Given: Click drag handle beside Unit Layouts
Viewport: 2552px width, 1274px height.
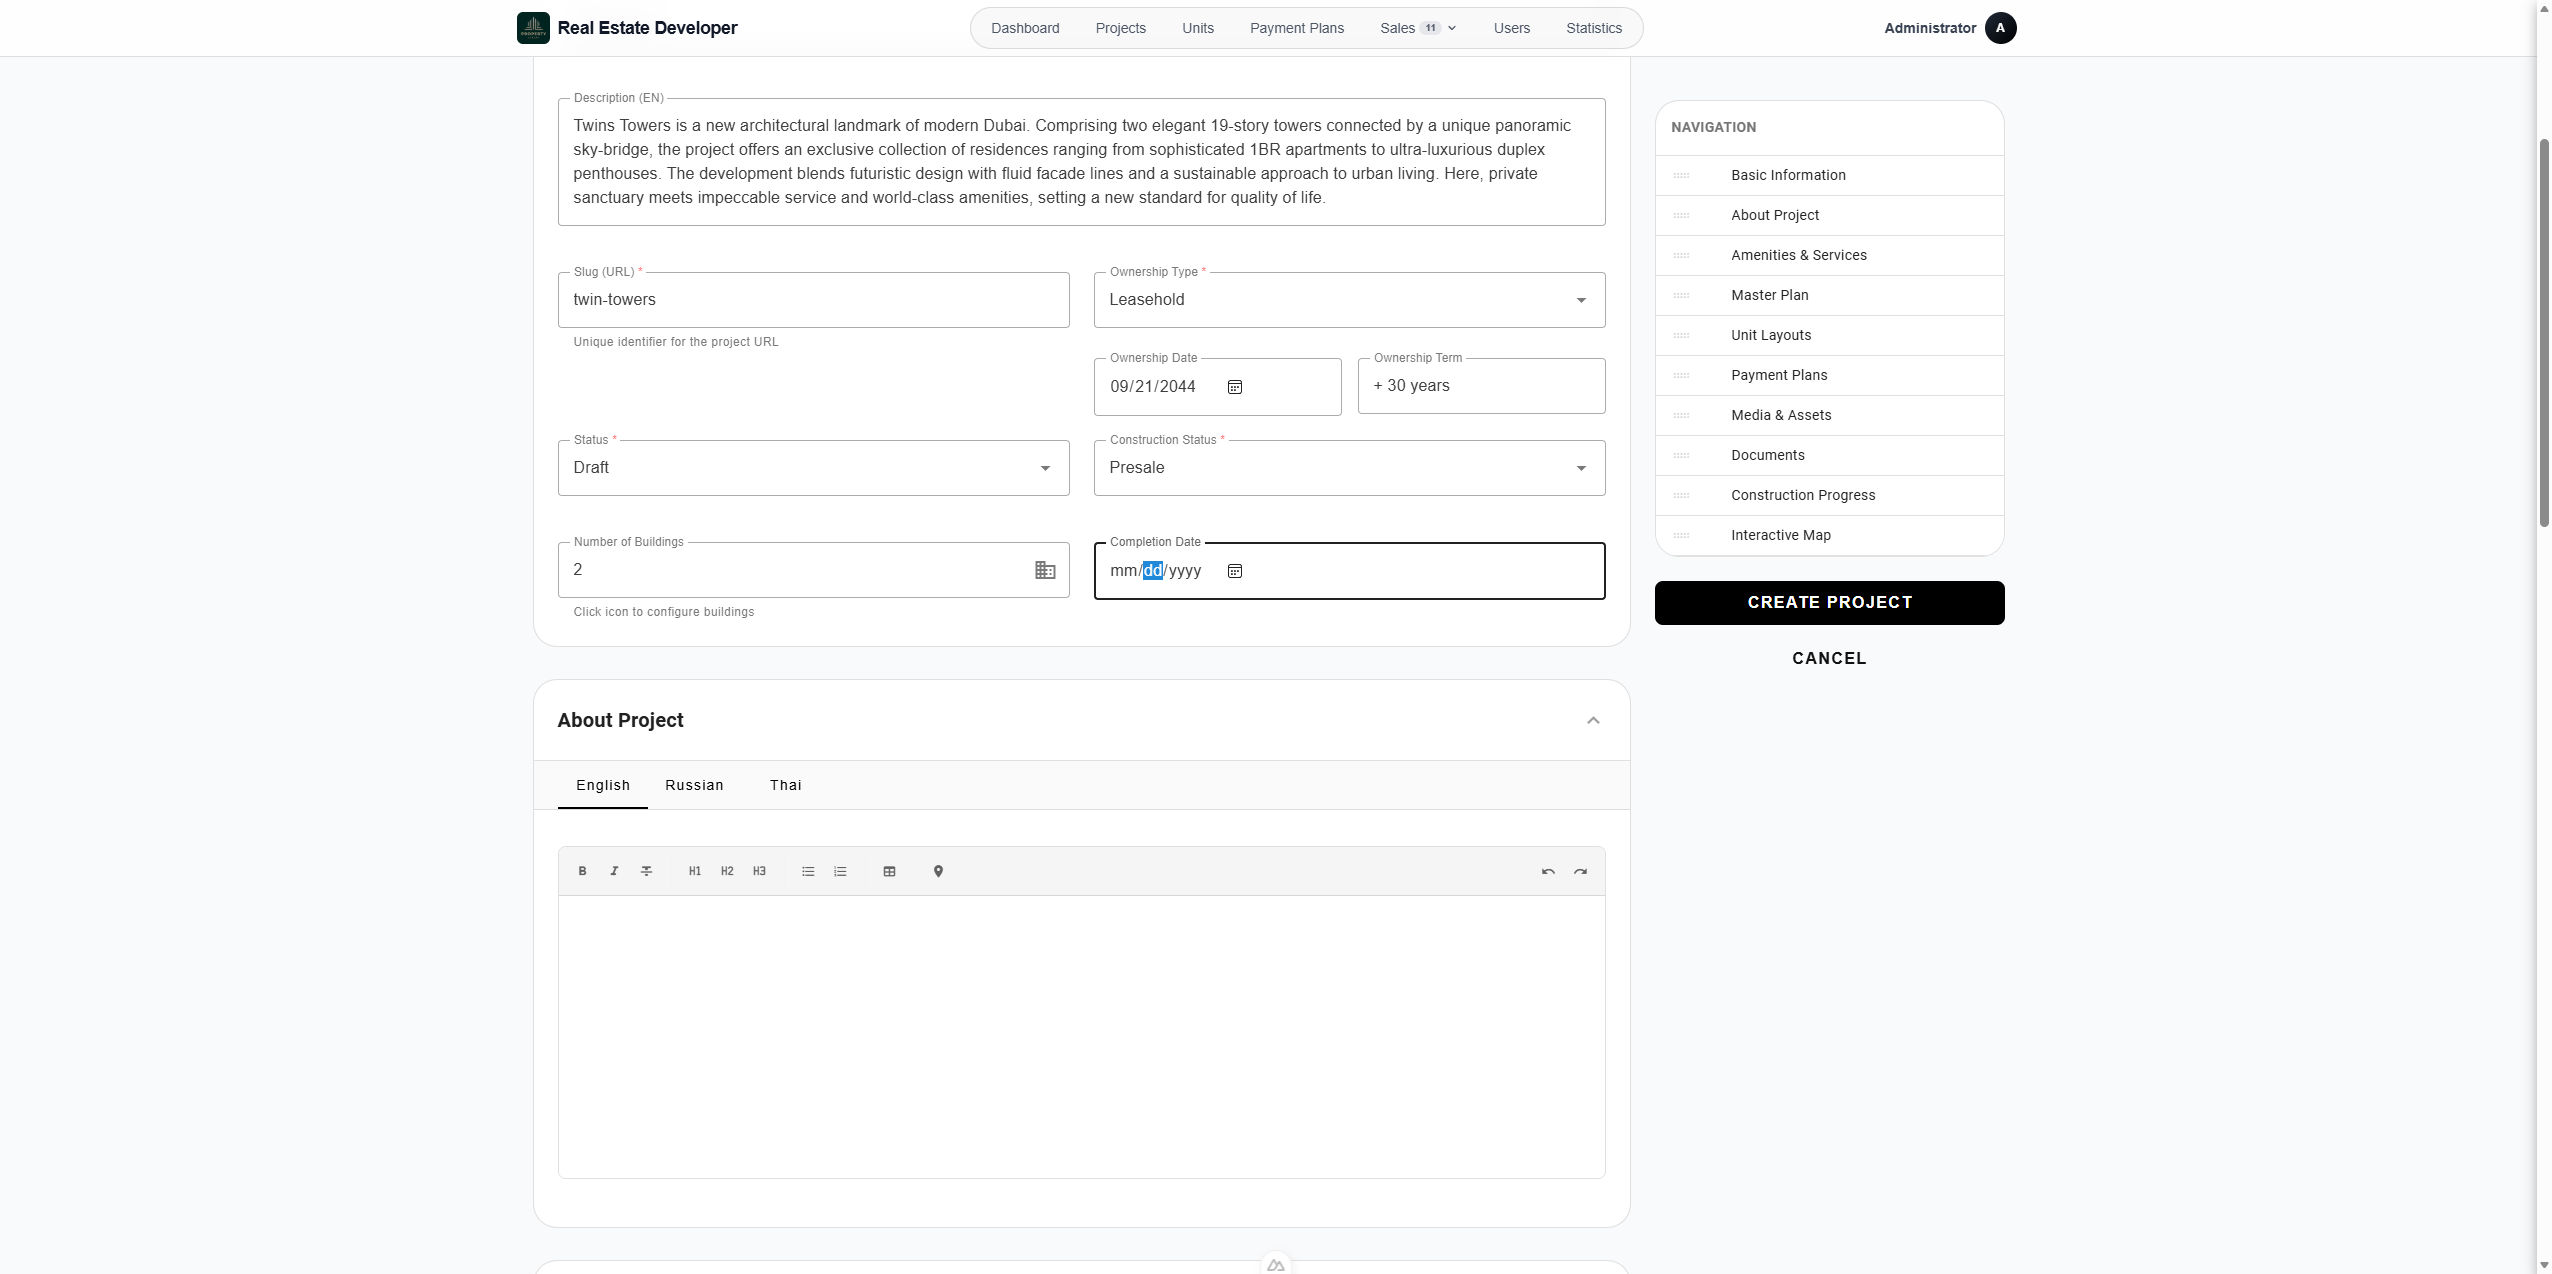Looking at the screenshot, I should pos(1681,336).
